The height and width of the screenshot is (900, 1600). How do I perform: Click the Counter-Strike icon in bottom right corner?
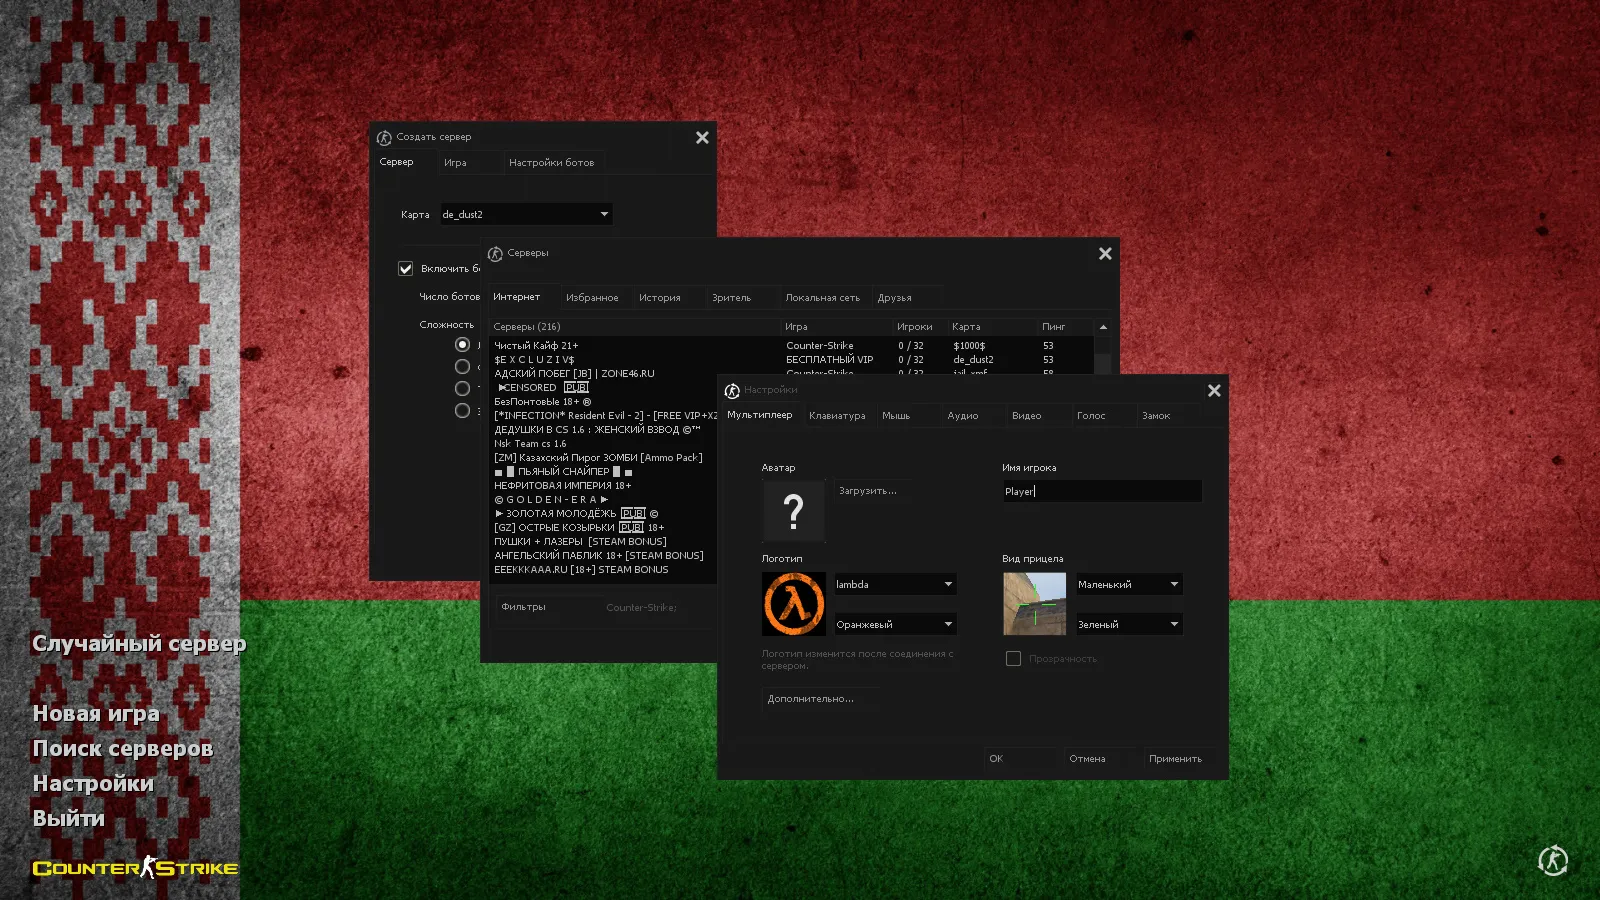click(x=1553, y=860)
